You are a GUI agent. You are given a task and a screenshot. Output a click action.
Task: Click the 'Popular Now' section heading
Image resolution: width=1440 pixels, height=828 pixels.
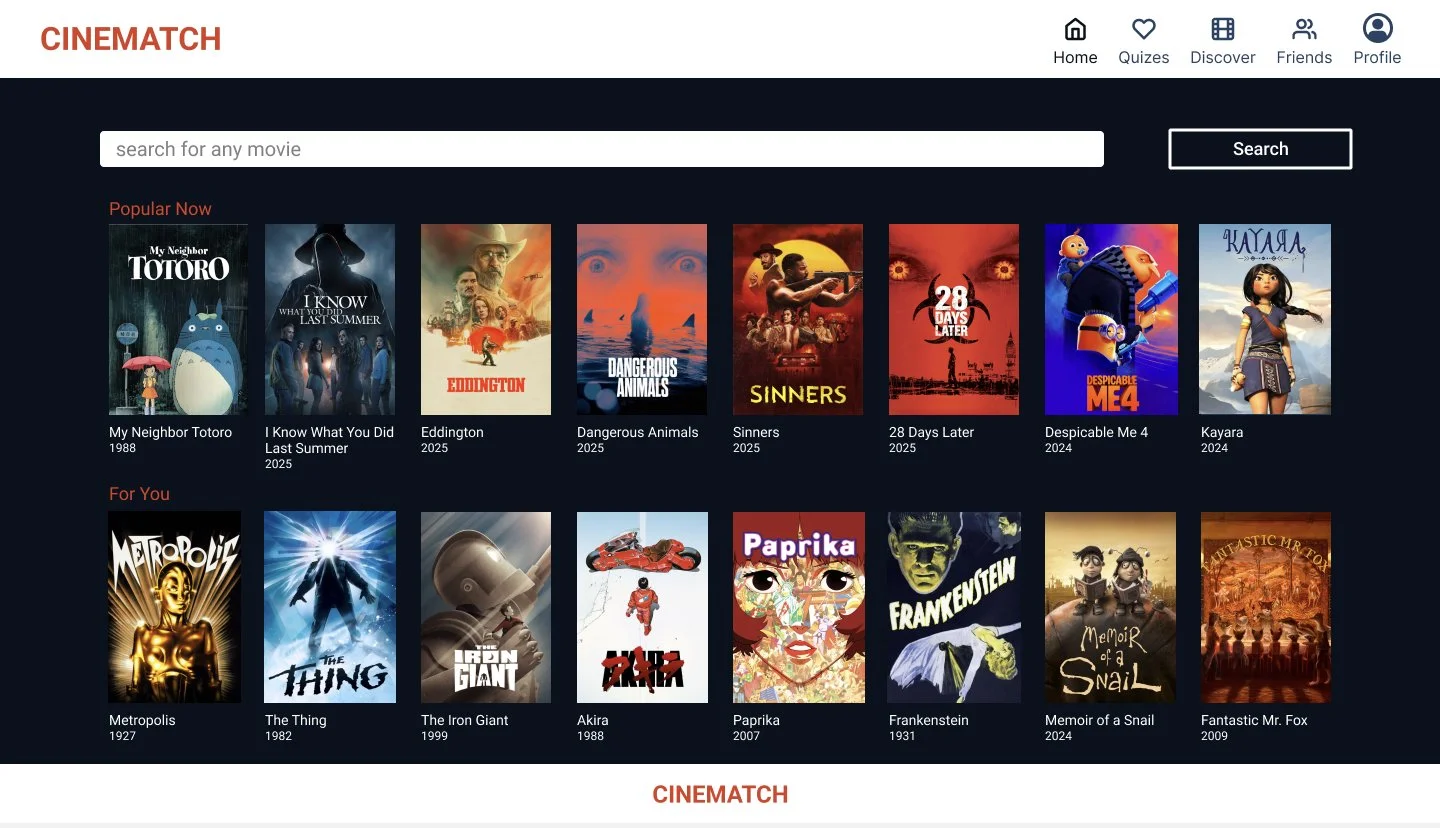click(160, 209)
